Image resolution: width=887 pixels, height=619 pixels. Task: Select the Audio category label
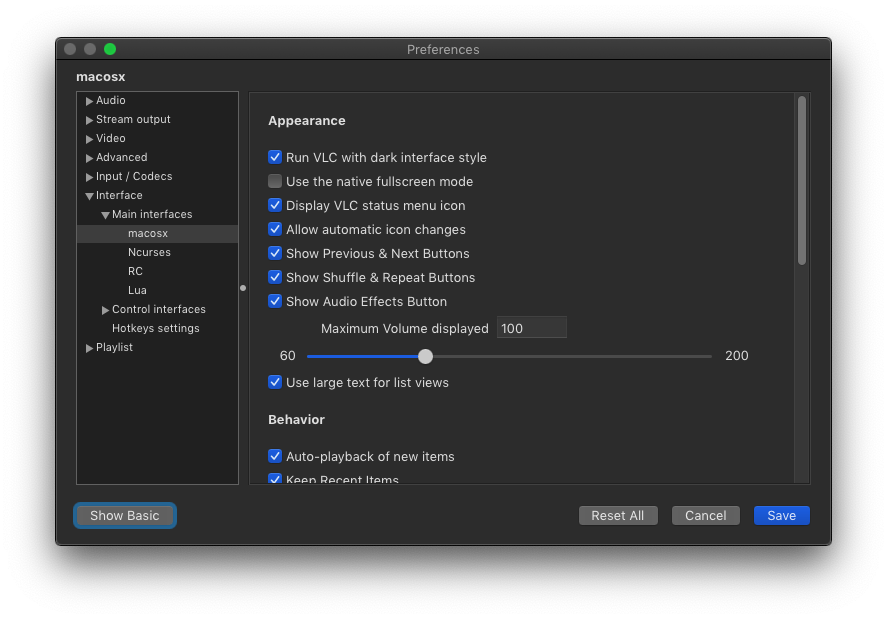110,100
